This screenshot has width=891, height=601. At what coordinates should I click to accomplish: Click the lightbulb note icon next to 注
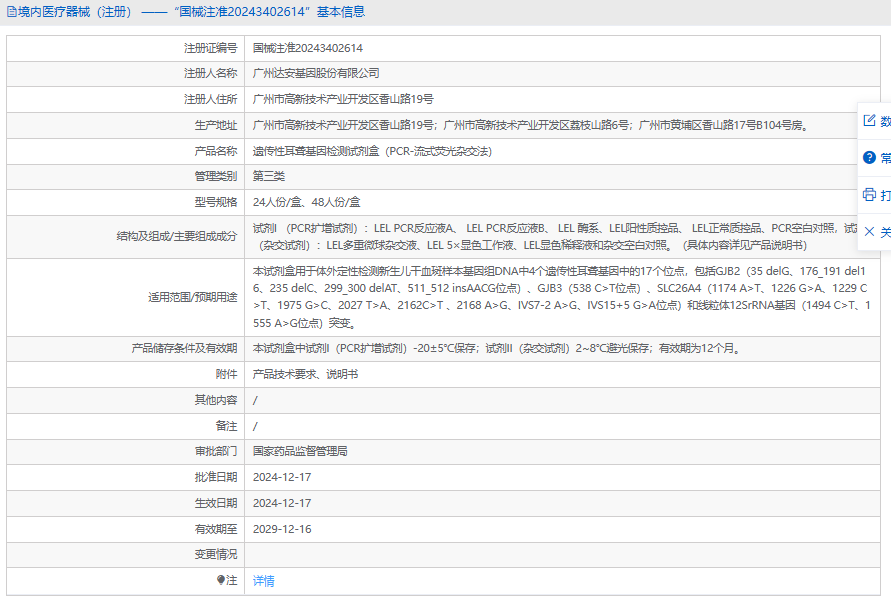point(221,580)
